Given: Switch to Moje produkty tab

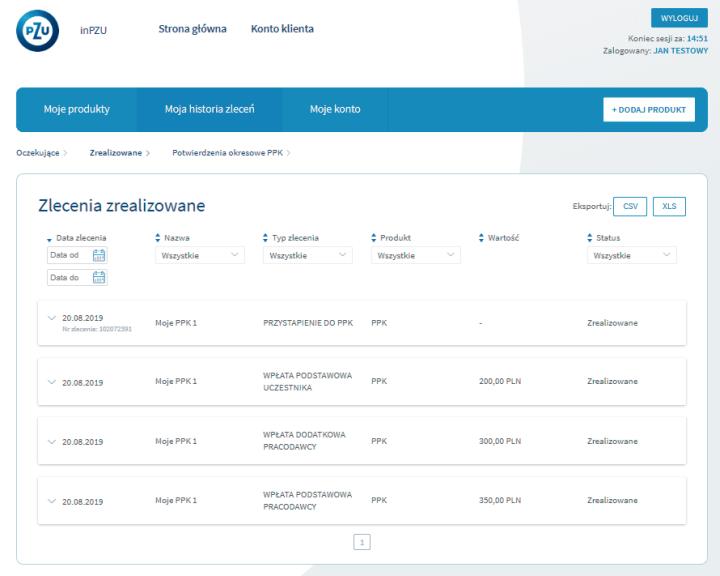Looking at the screenshot, I should pos(76,109).
